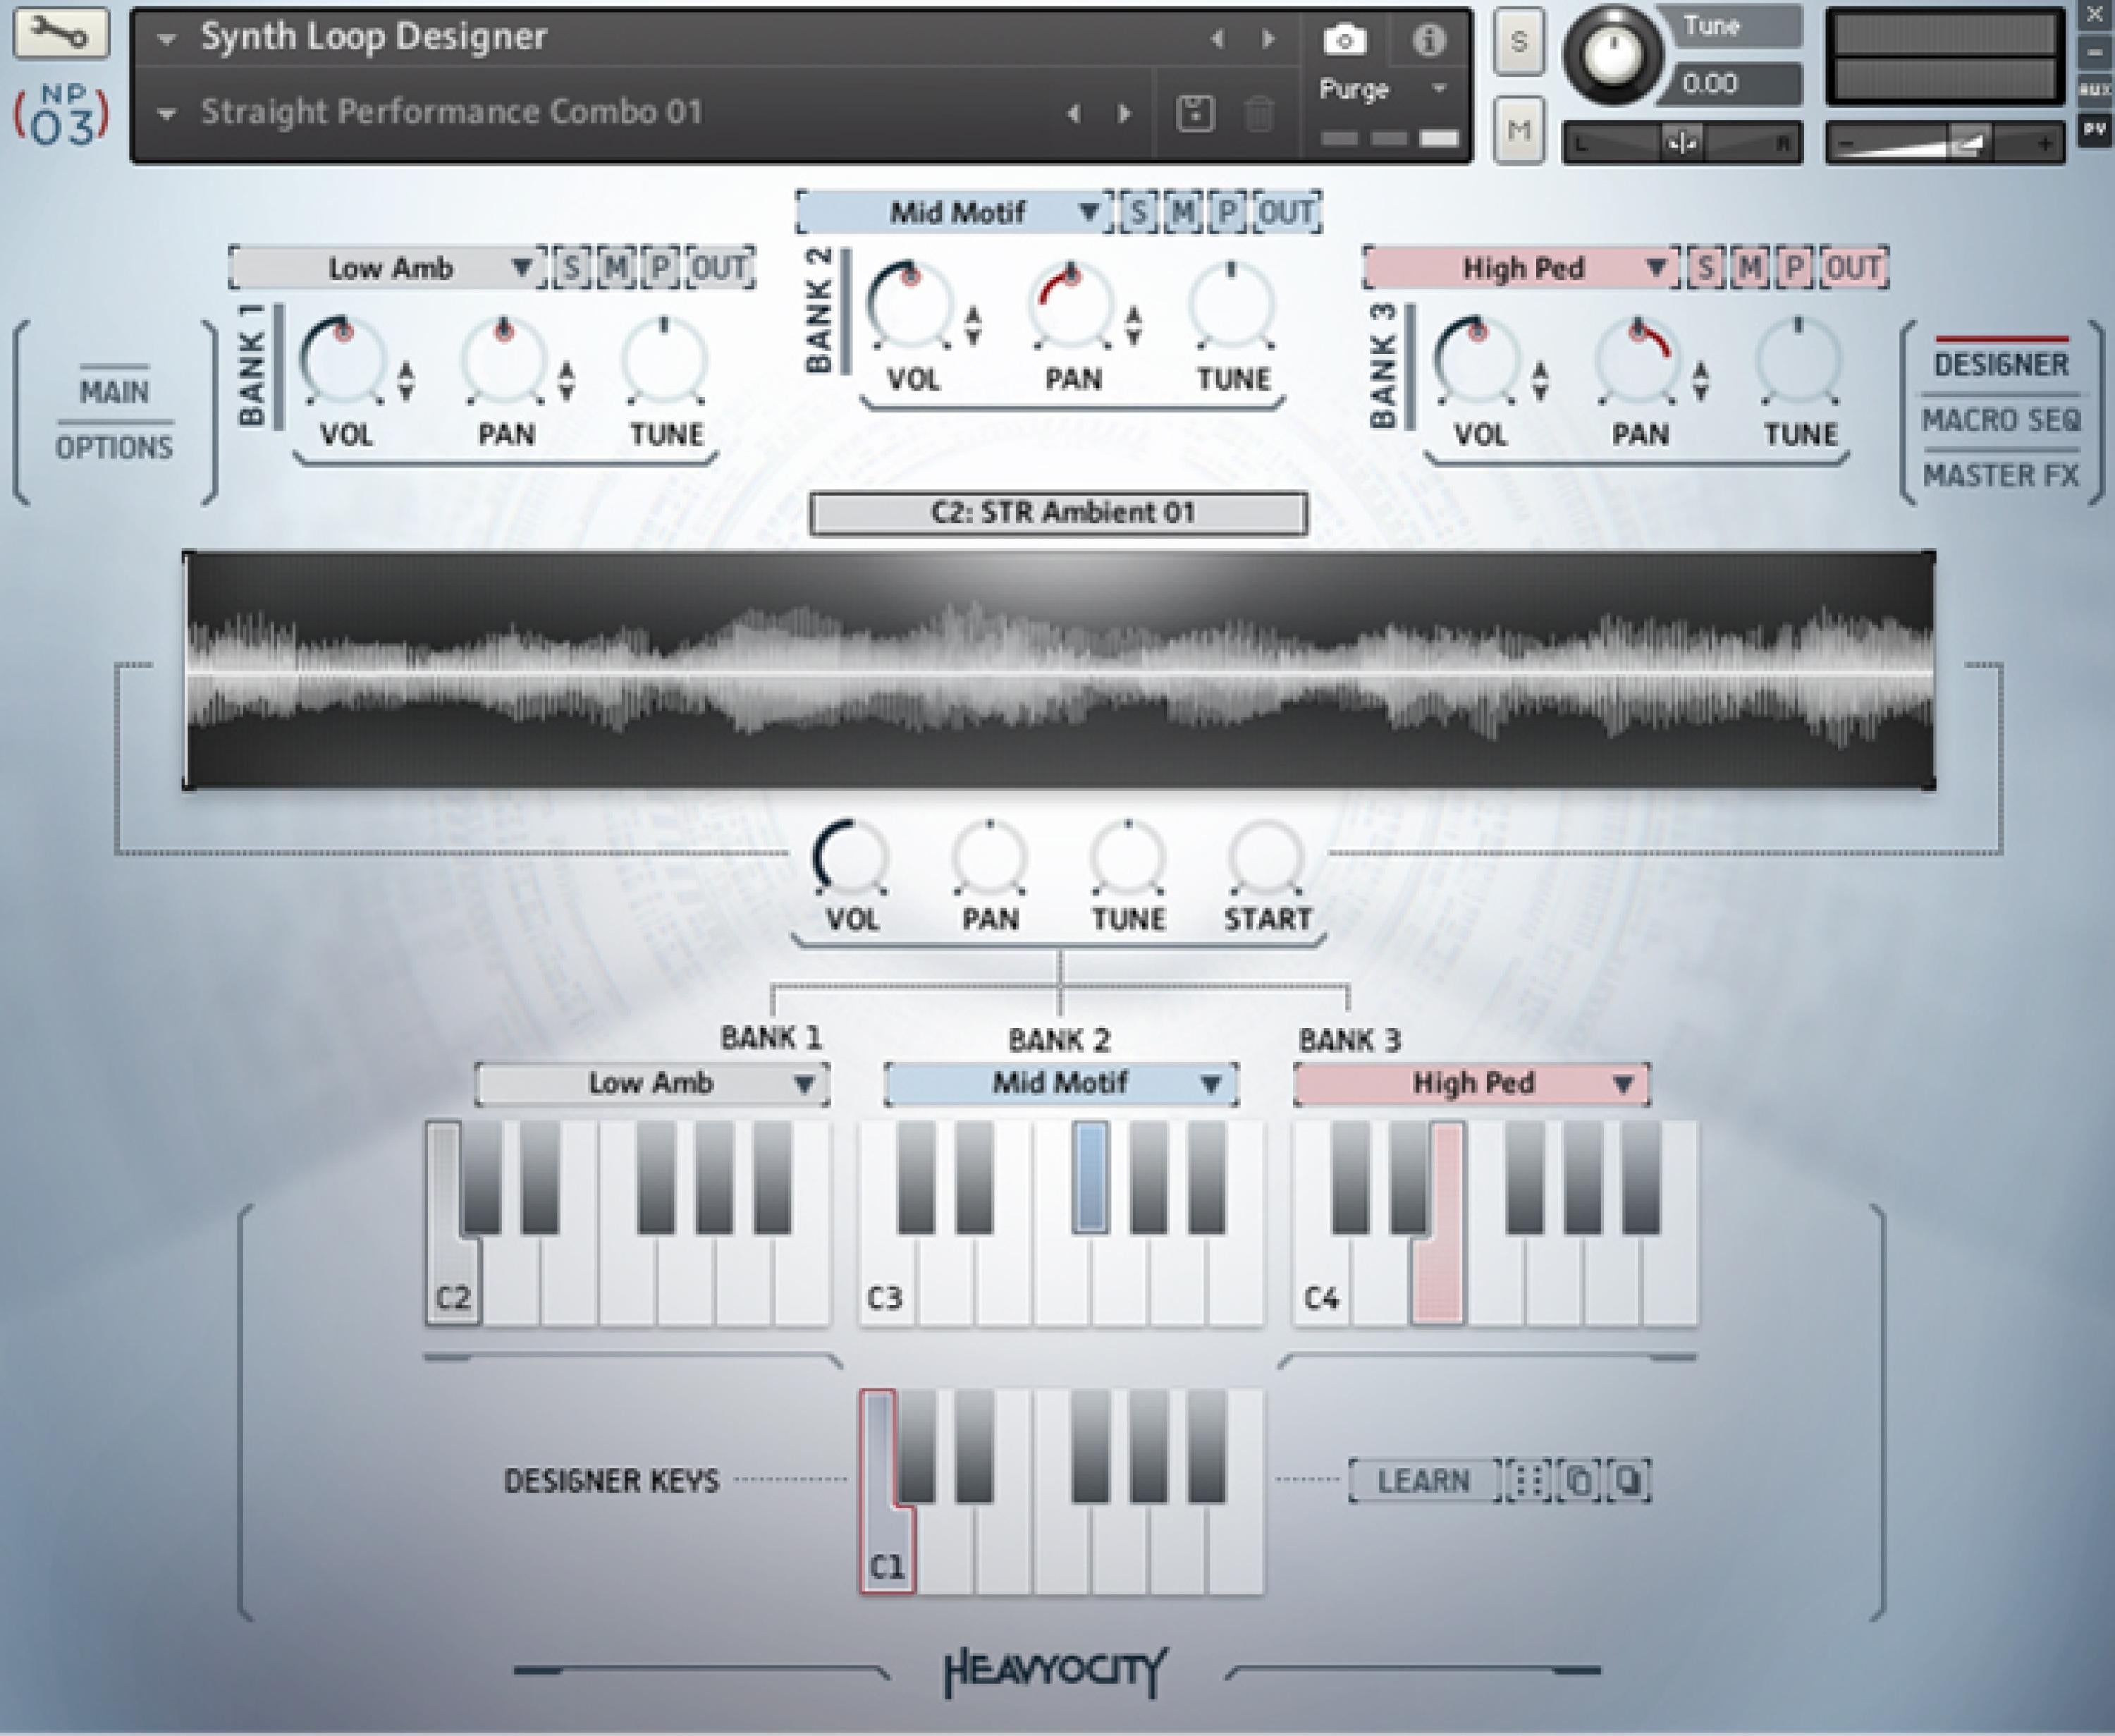Click the paste icon after LEARN
Image resolution: width=2115 pixels, height=1736 pixels.
point(1629,1480)
